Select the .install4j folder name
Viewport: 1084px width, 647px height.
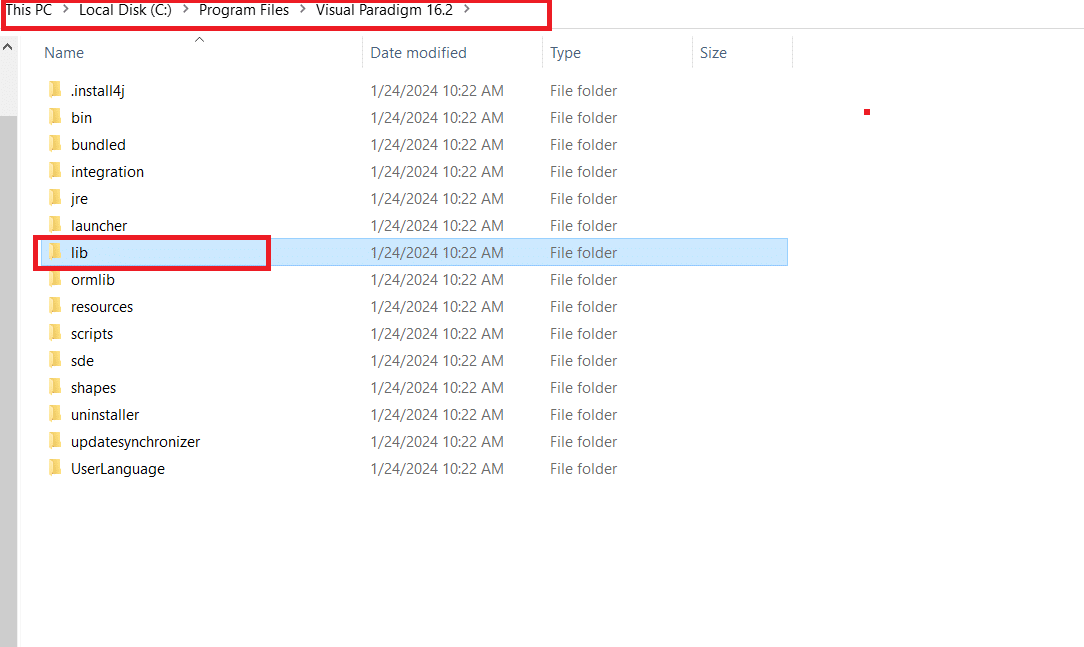click(97, 91)
